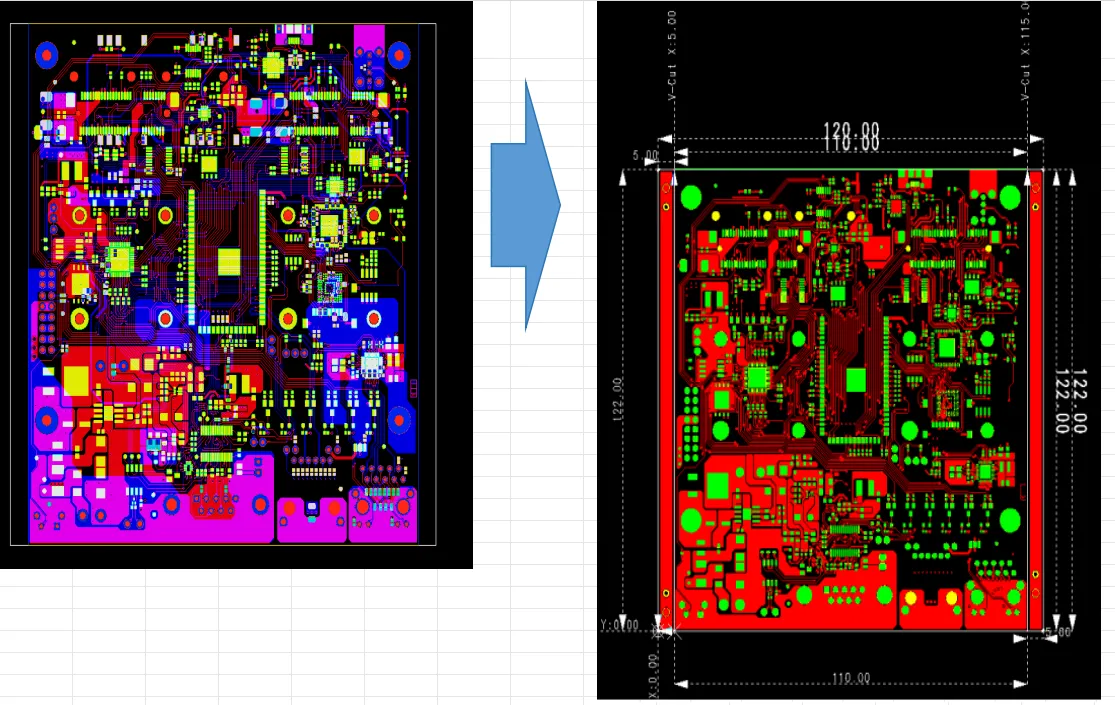Select the blue arrow shape between images
Image resolution: width=1115 pixels, height=705 pixels.
tap(526, 205)
